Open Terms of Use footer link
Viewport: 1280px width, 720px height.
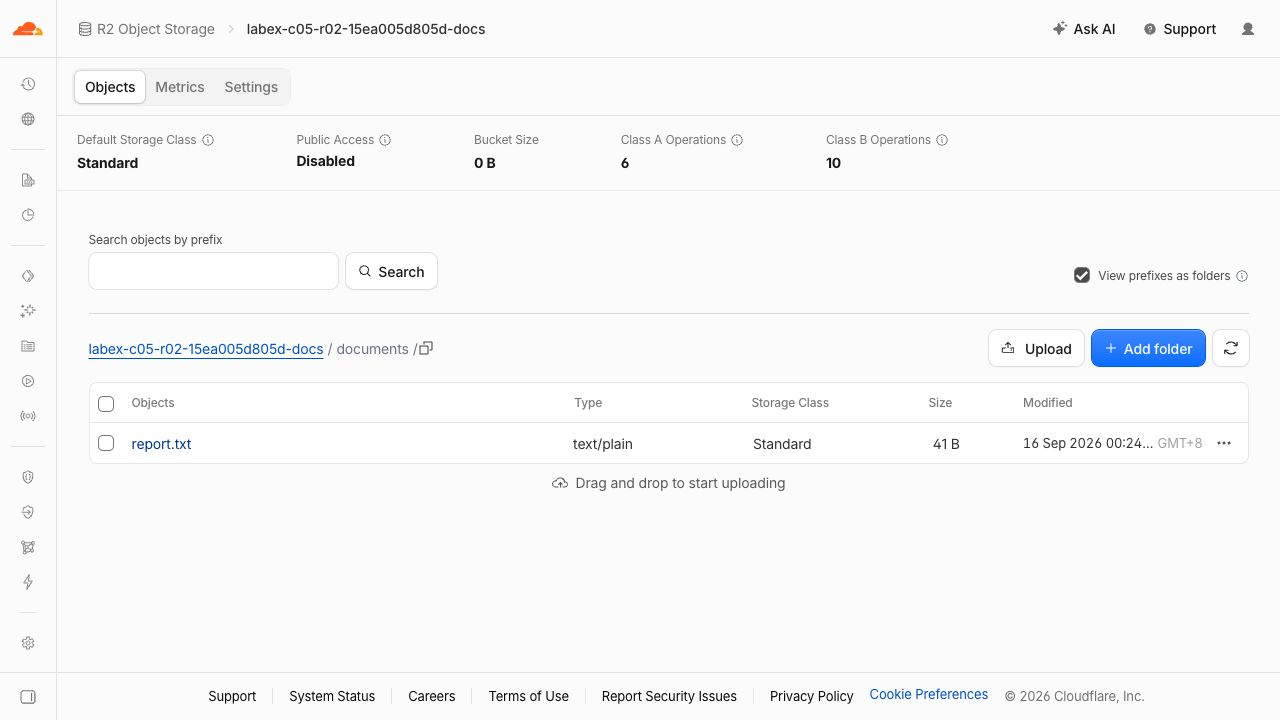pyautogui.click(x=529, y=696)
